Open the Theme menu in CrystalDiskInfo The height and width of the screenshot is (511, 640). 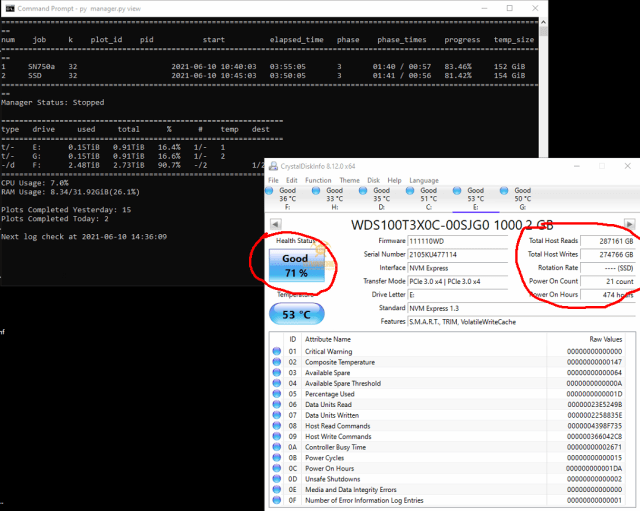[x=349, y=180]
